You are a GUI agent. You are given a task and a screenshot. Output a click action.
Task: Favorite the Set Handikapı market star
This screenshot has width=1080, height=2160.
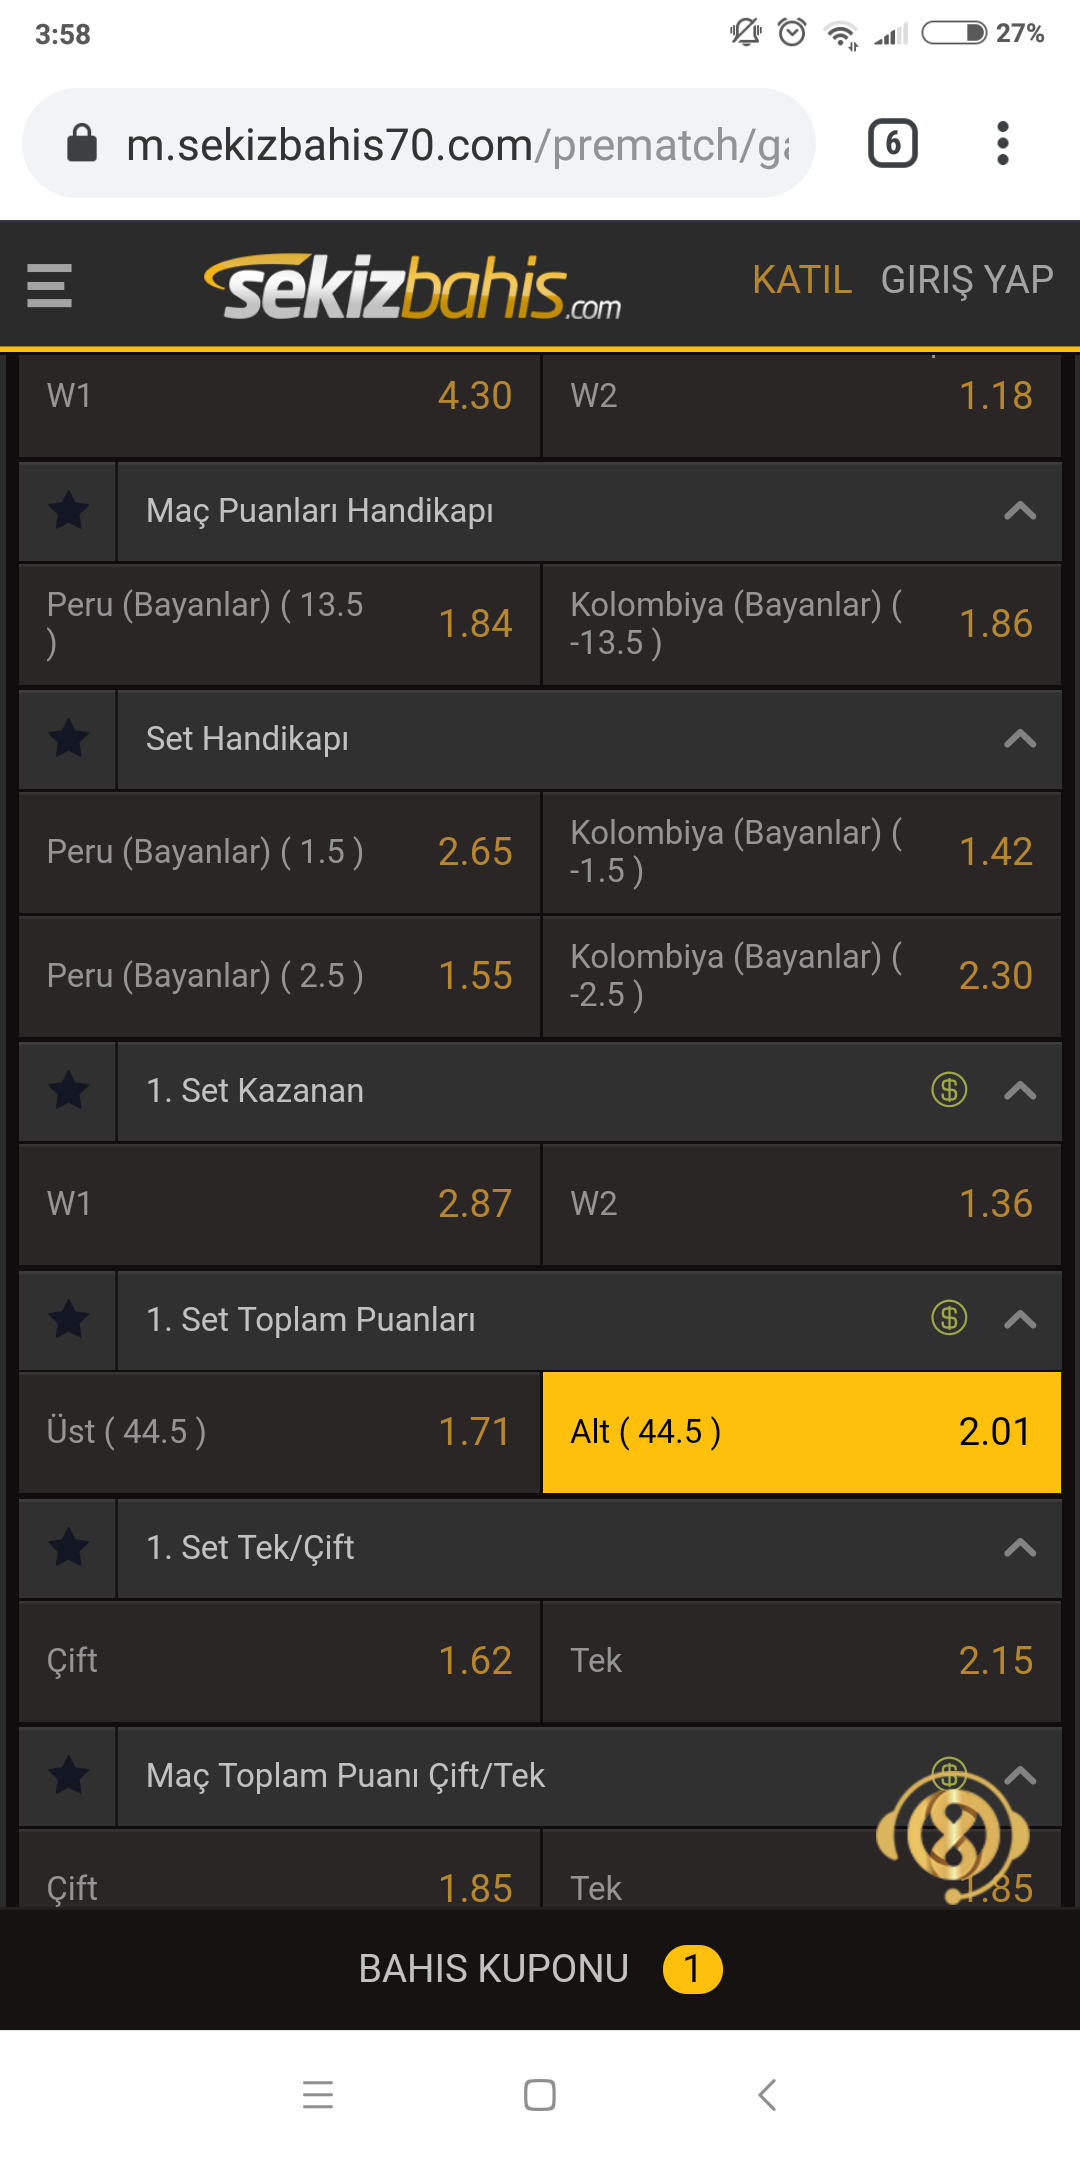click(68, 739)
